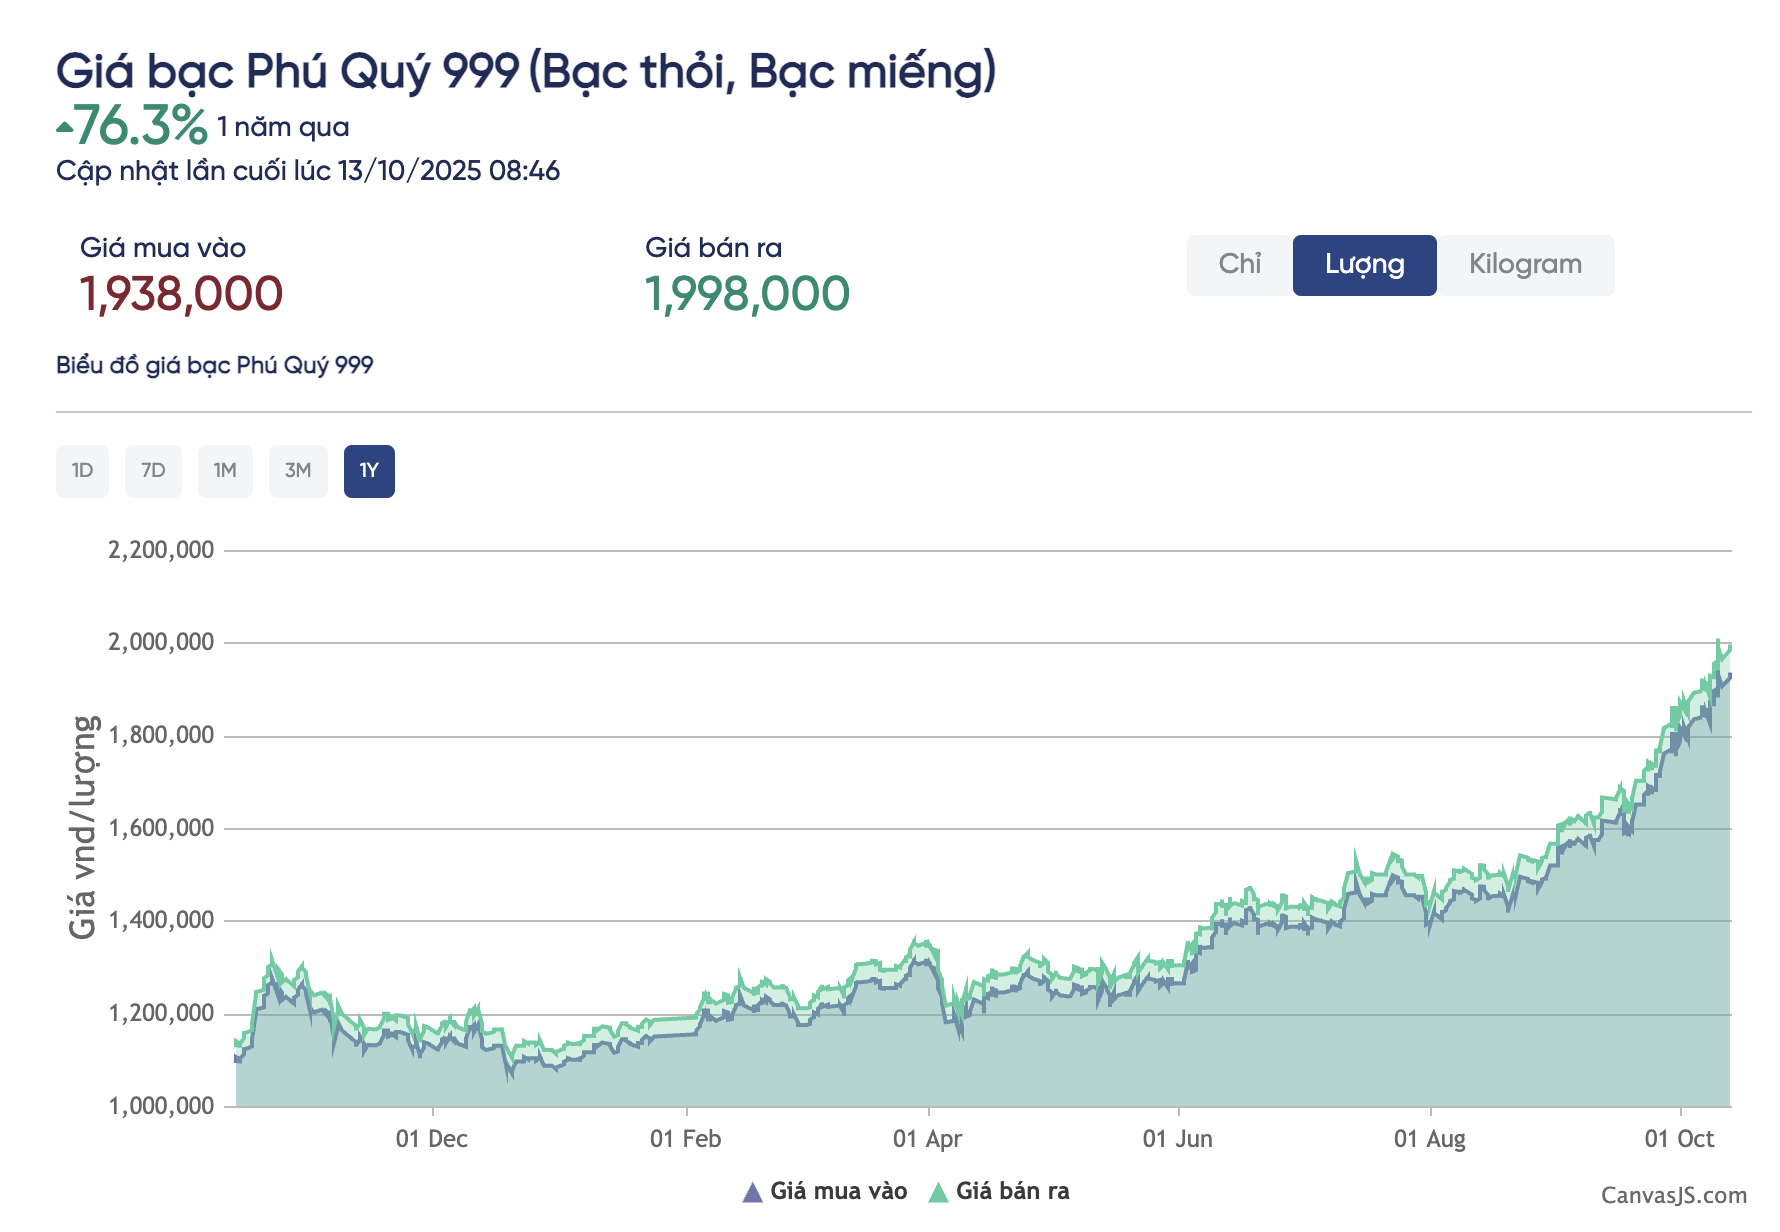Click the 1,938,000 buy price value
1780x1232 pixels.
coord(181,294)
